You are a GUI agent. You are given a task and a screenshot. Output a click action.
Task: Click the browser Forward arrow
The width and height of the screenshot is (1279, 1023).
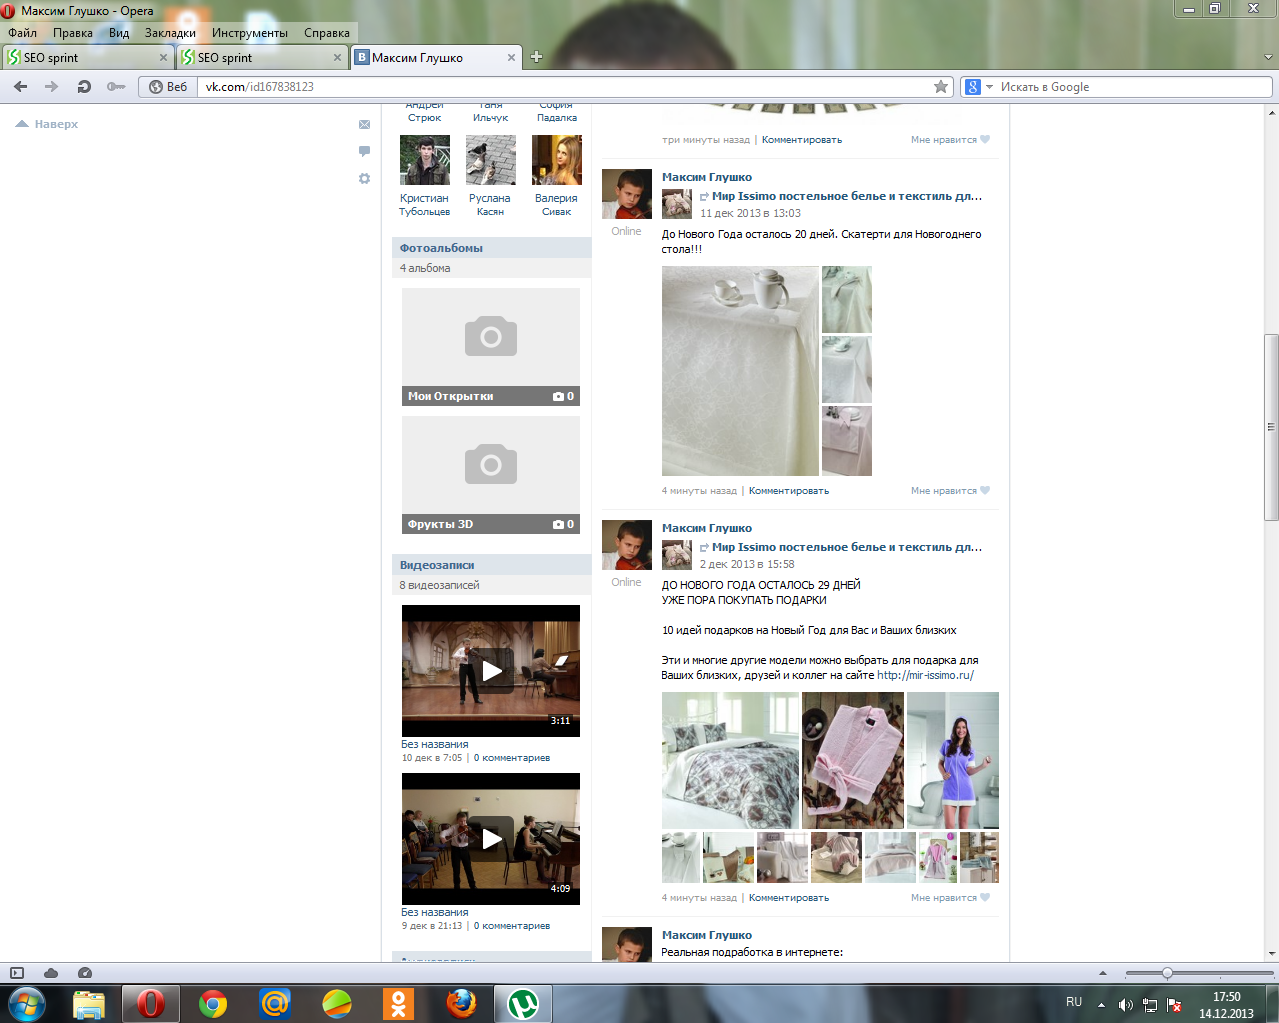[x=52, y=87]
